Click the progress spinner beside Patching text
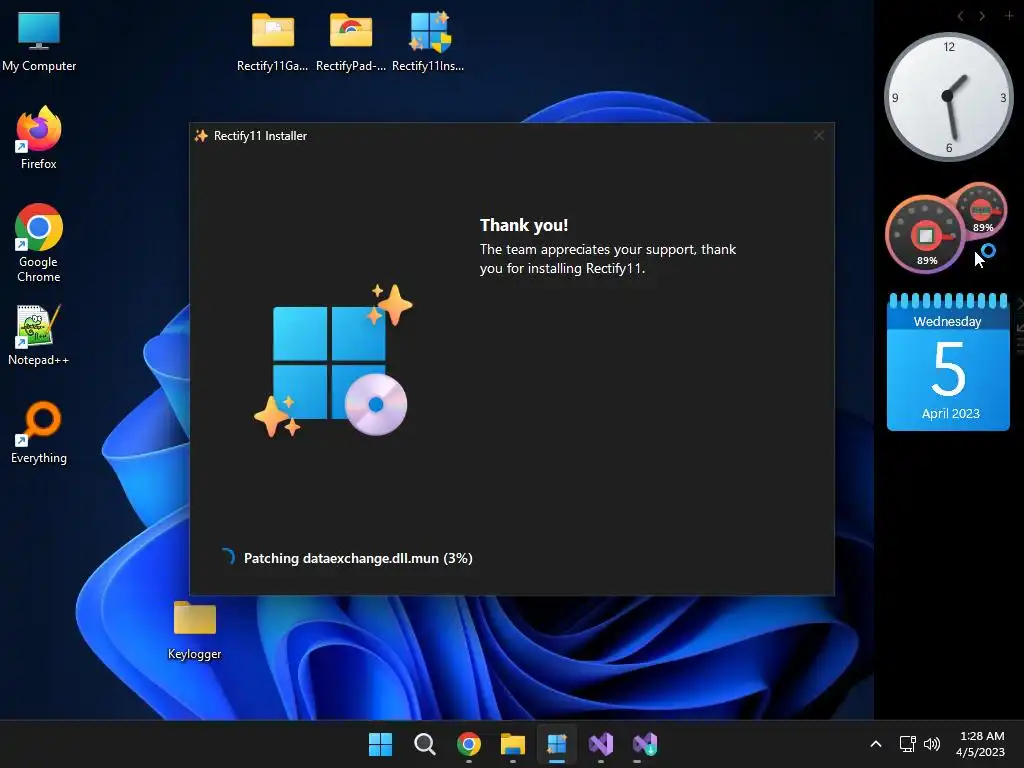 227,557
